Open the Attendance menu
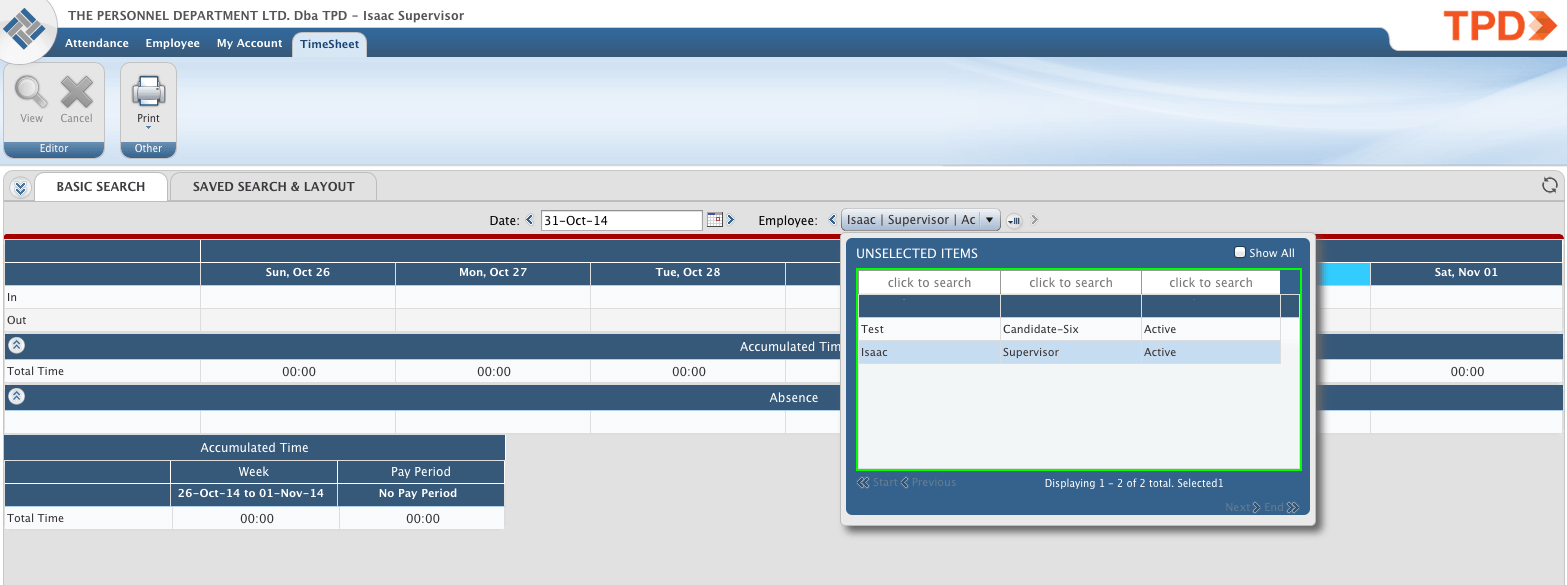The height and width of the screenshot is (585, 1567). tap(96, 43)
